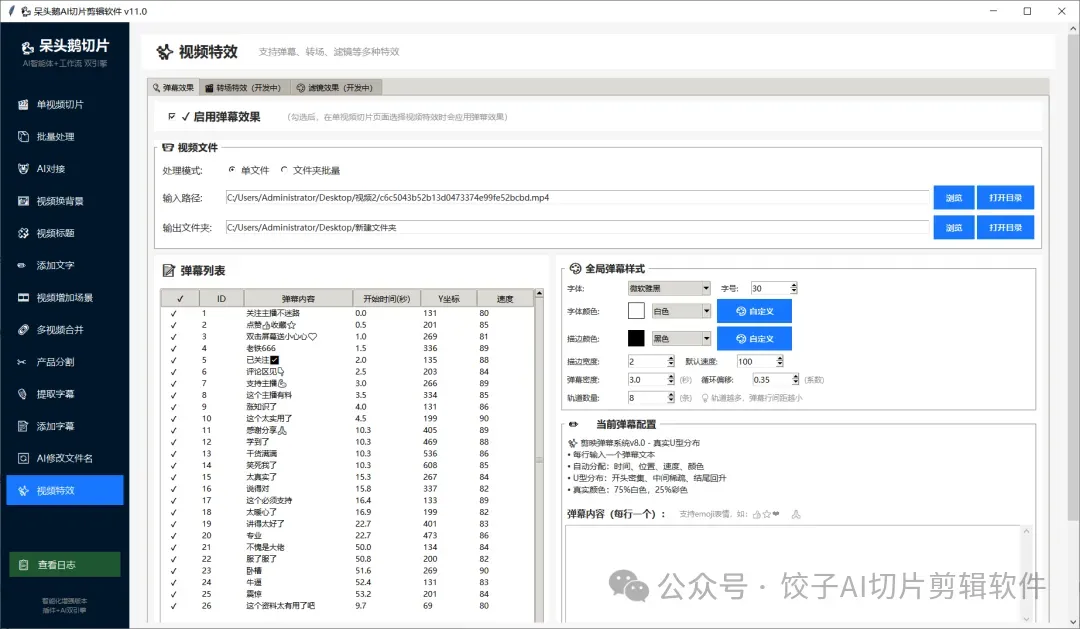Select the 多视频合并 sidebar icon

(x=23, y=329)
